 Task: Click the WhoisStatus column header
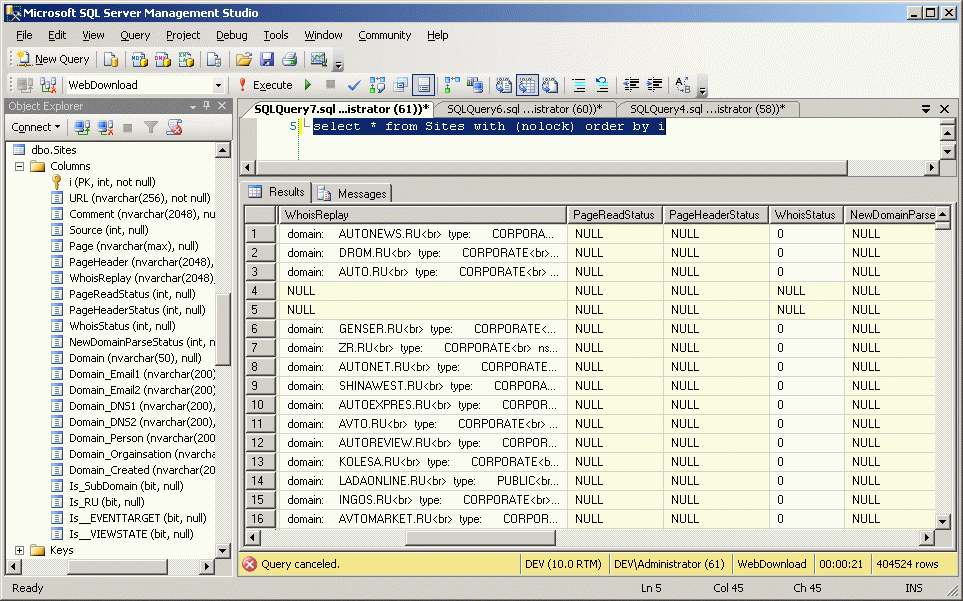tap(805, 215)
